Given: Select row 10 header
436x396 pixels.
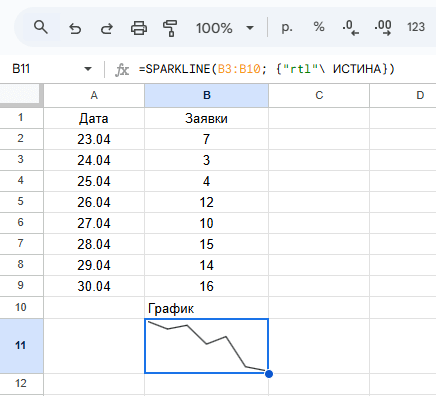Looking at the screenshot, I should coord(21,308).
